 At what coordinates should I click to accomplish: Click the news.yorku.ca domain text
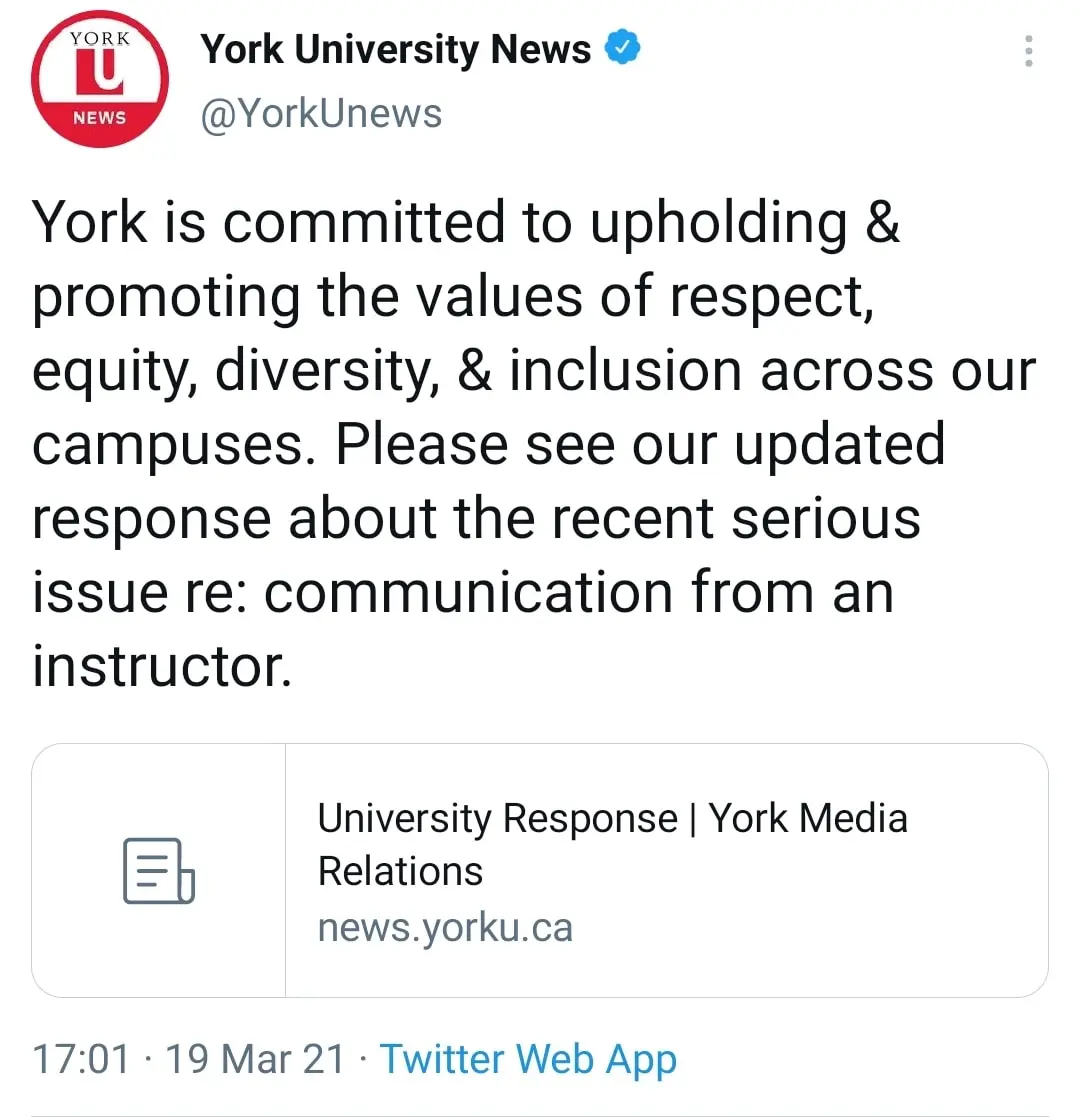[445, 928]
